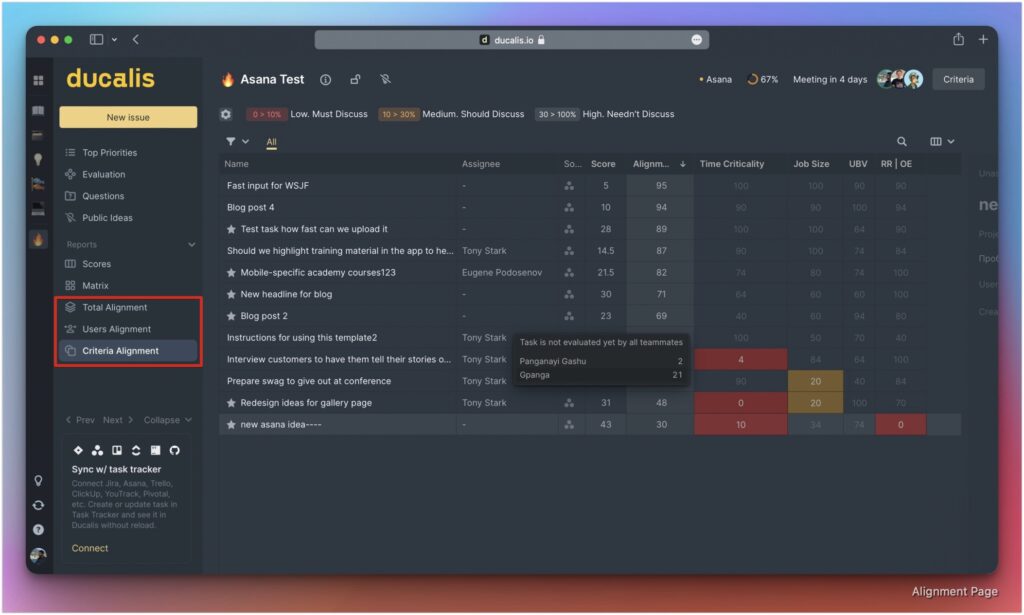1024x615 pixels.
Task: Click the Criteria button
Action: coord(958,80)
